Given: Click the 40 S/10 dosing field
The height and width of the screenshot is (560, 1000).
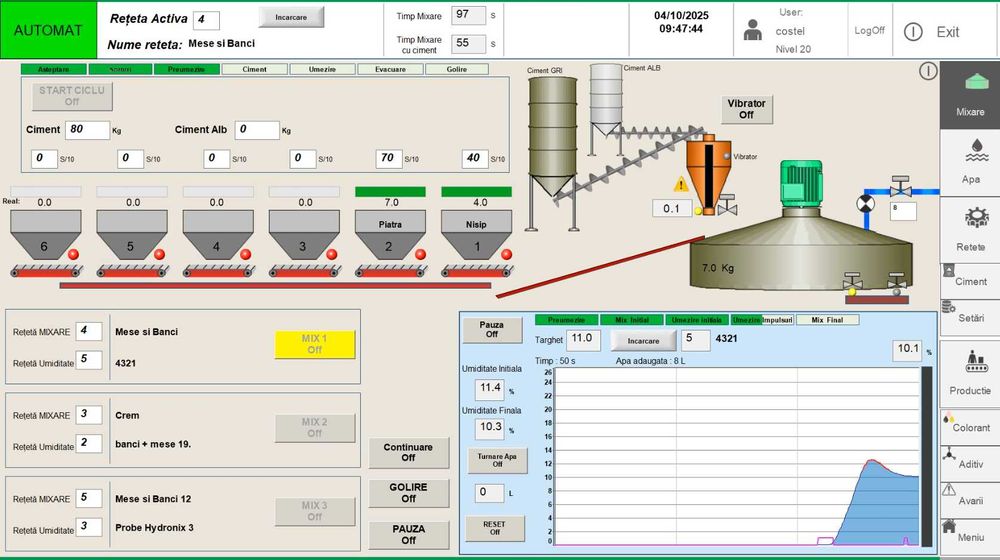Looking at the screenshot, I should 475,158.
